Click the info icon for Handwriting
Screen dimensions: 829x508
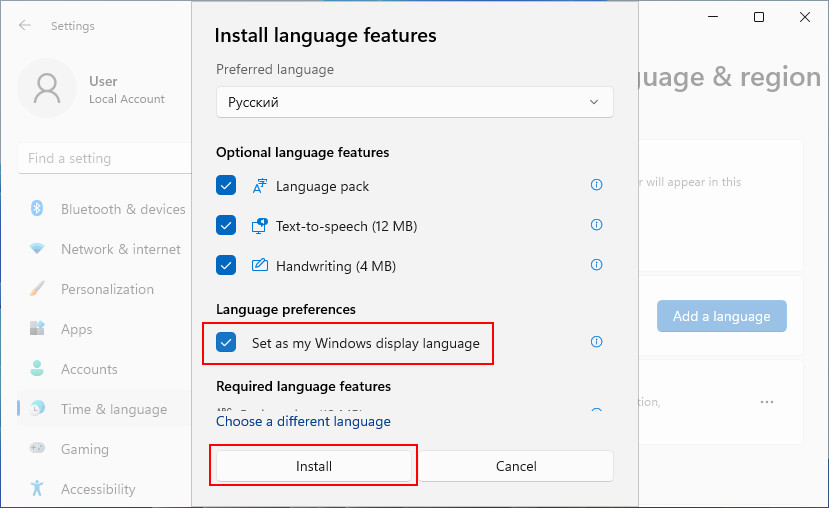pos(597,265)
